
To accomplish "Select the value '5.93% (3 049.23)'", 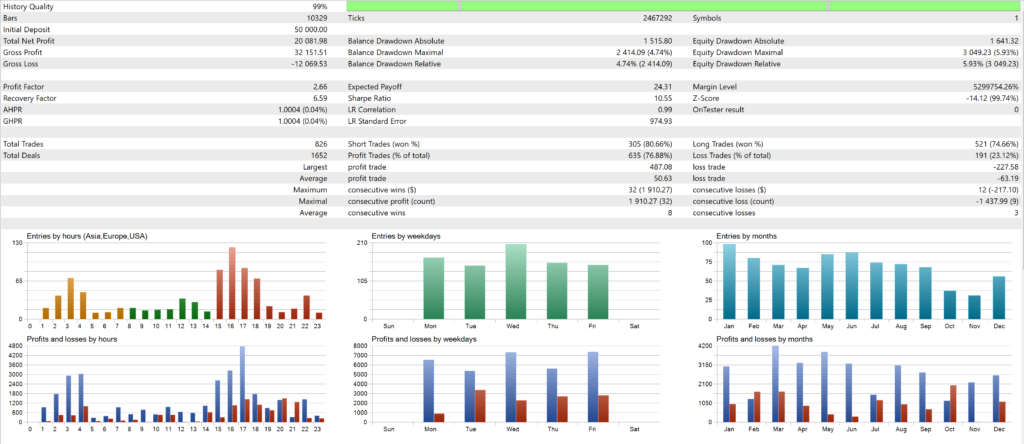I will pos(990,64).
